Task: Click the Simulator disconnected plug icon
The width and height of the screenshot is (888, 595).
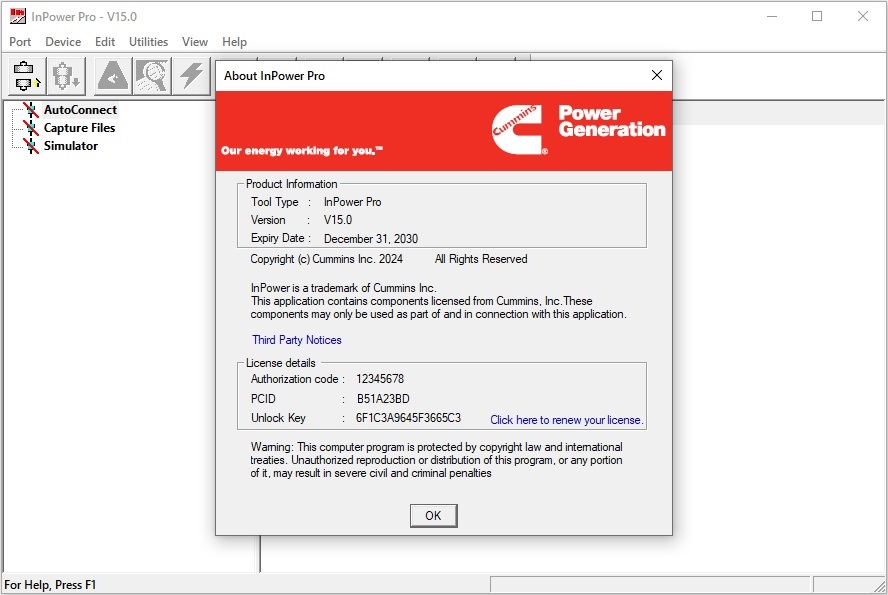Action: click(x=31, y=146)
